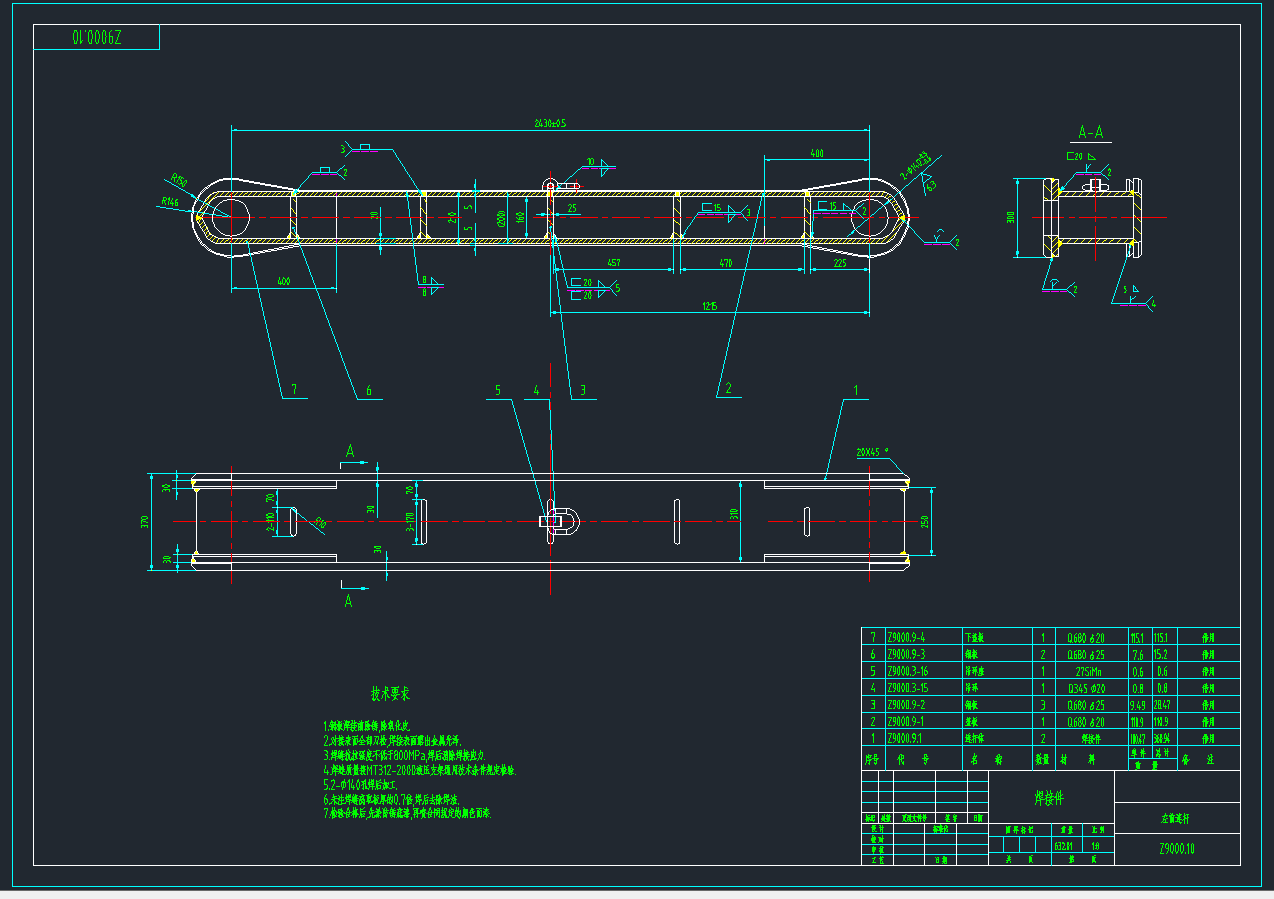
Task: Click the overall length dimension 2430±0.5
Action: (550, 123)
